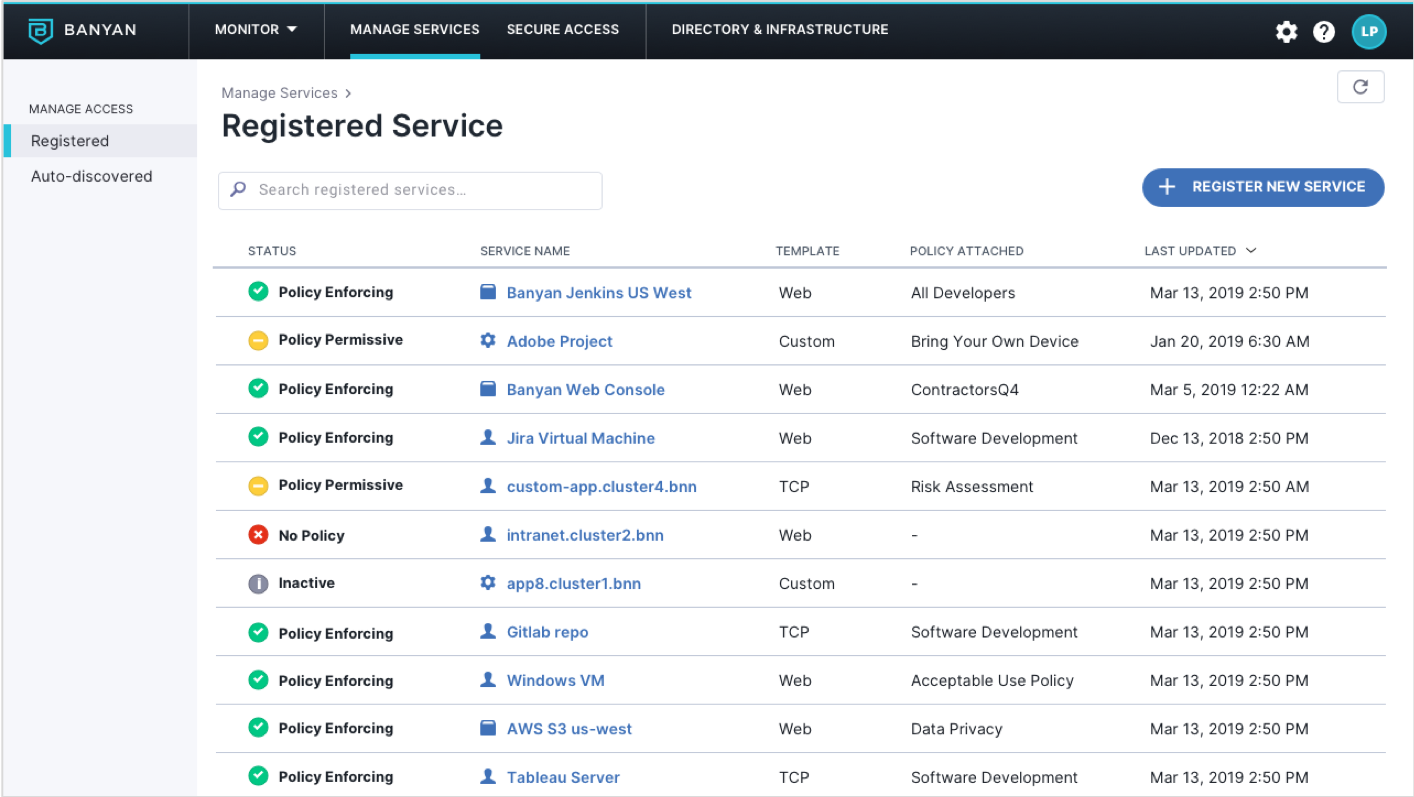This screenshot has height=797, width=1414.
Task: Click the breadcrumb chevron after Manage Services
Action: pos(348,93)
